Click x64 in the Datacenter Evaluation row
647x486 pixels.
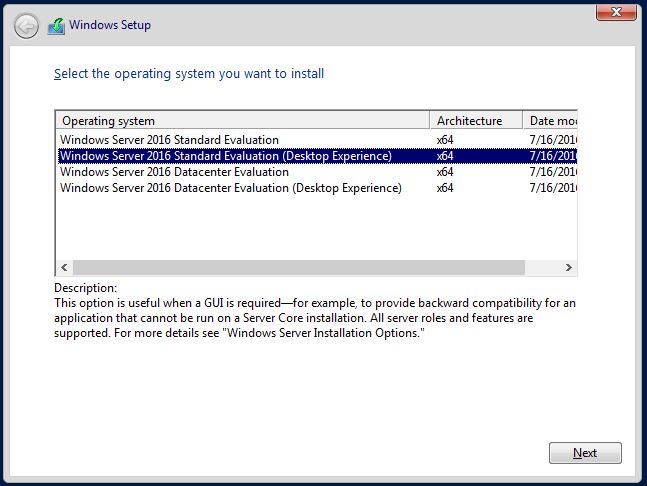point(445,172)
